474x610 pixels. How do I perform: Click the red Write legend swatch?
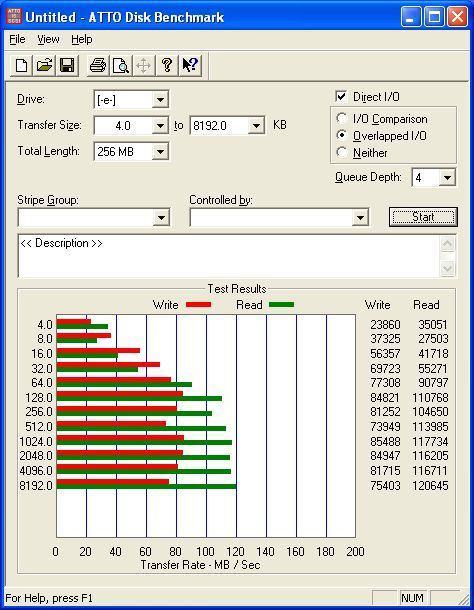coord(198,305)
